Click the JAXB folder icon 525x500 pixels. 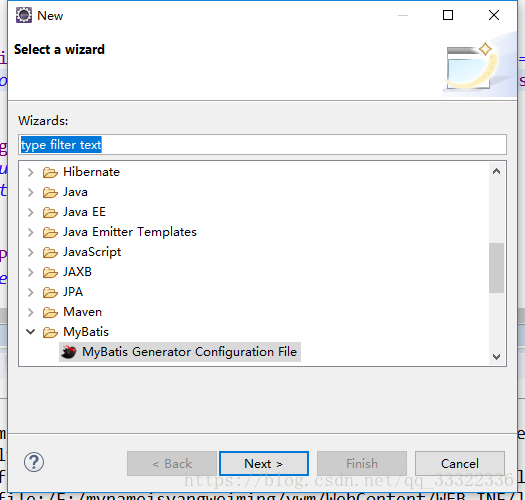pos(50,272)
